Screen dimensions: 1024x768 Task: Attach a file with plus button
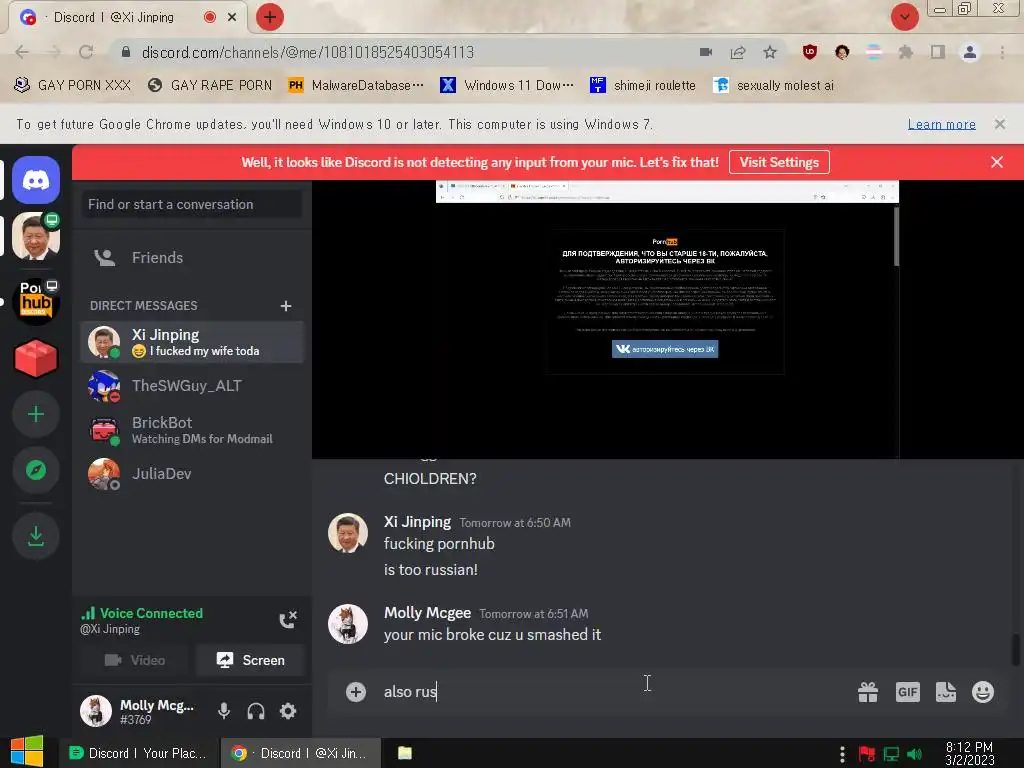(x=356, y=692)
